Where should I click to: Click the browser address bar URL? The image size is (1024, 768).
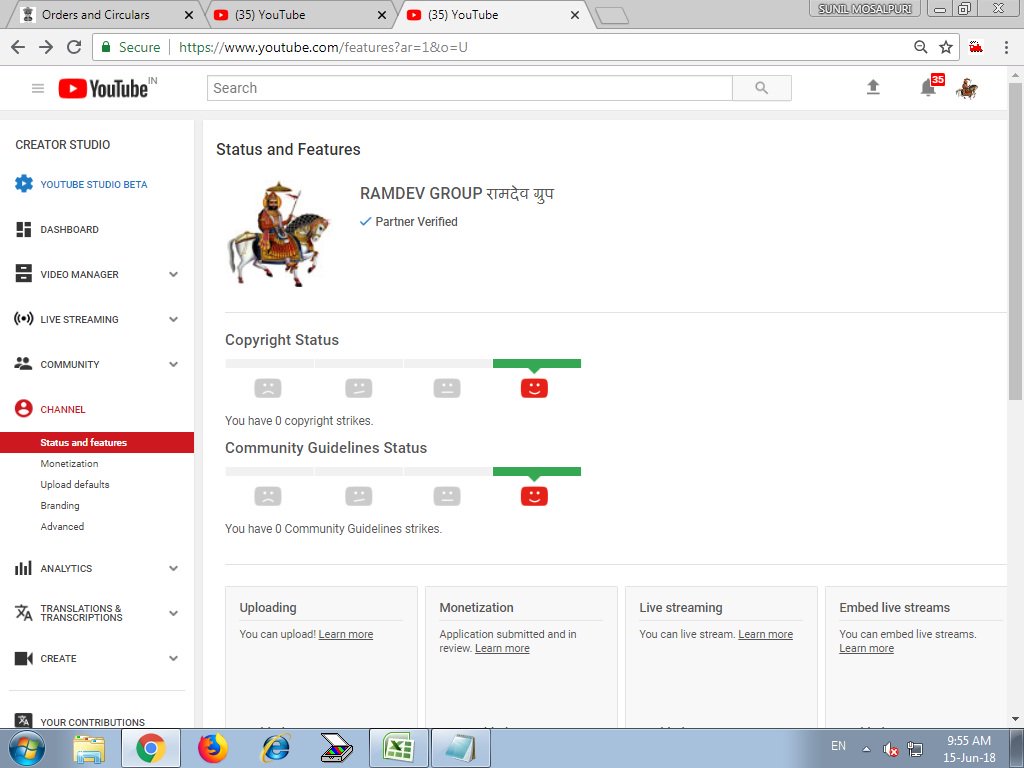tap(323, 47)
